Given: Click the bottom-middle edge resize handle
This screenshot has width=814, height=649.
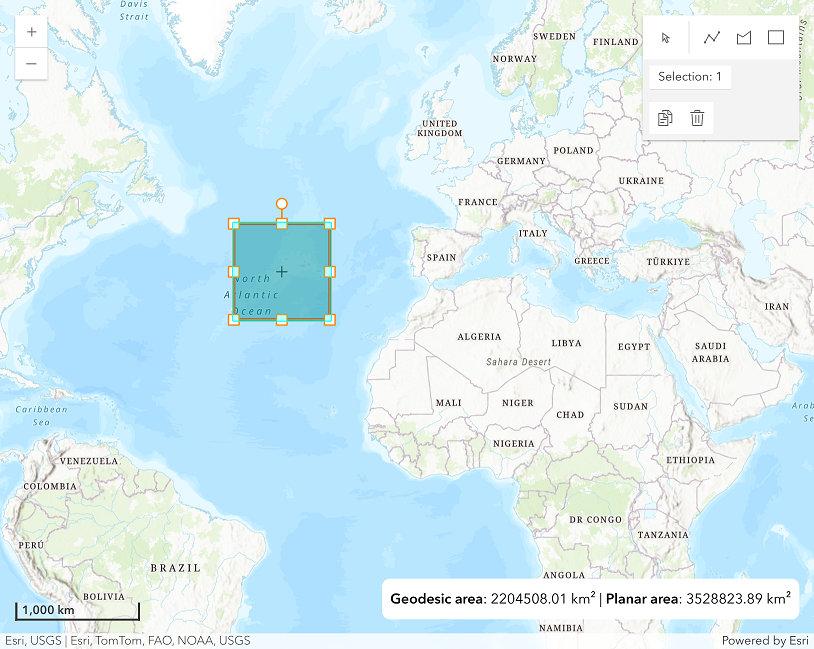Looking at the screenshot, I should (x=282, y=319).
